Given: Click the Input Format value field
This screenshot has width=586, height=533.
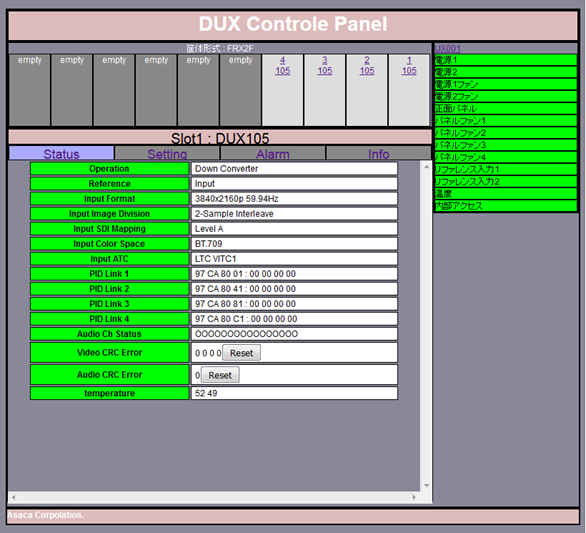Looking at the screenshot, I should tap(294, 198).
